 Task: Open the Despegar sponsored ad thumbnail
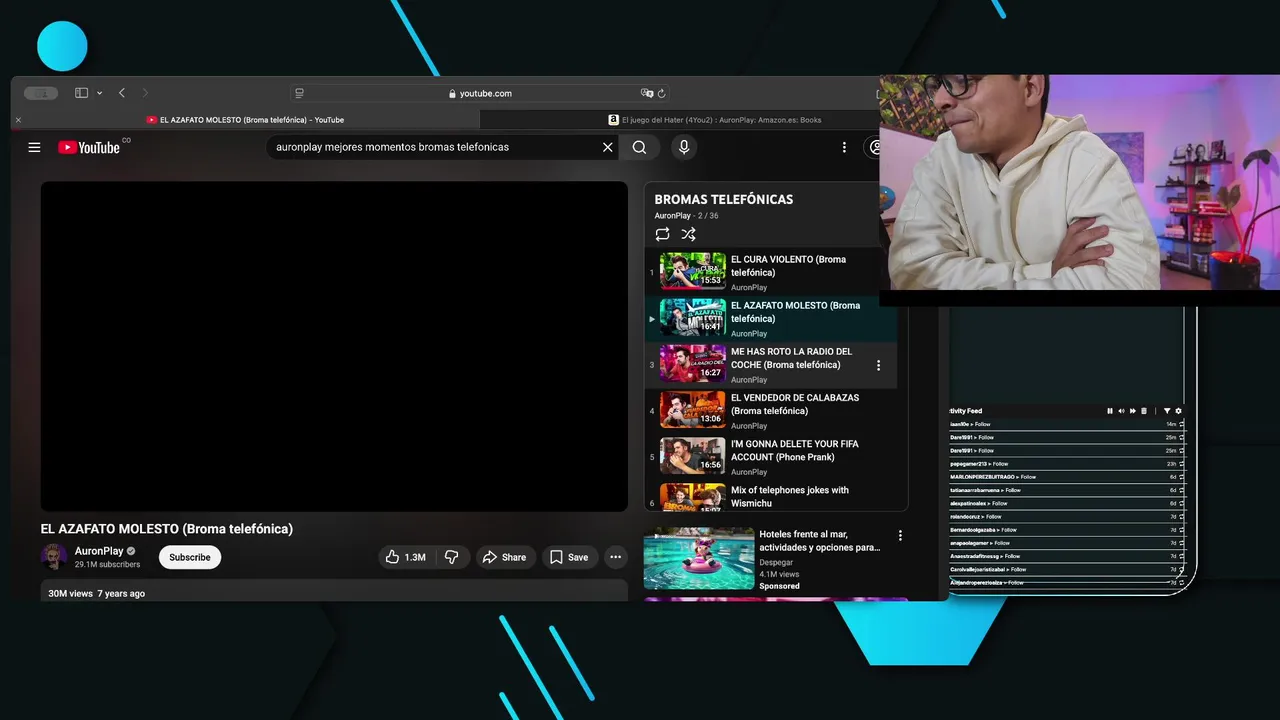click(699, 558)
